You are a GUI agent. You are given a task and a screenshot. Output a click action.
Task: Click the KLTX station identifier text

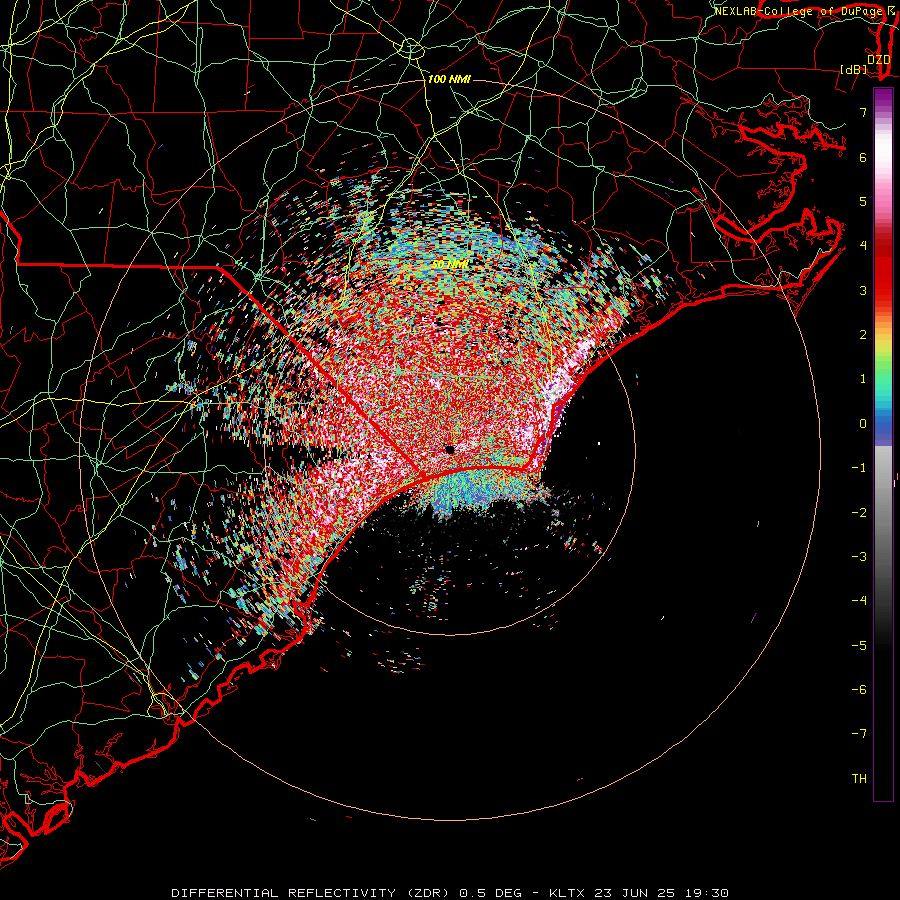pos(567,893)
